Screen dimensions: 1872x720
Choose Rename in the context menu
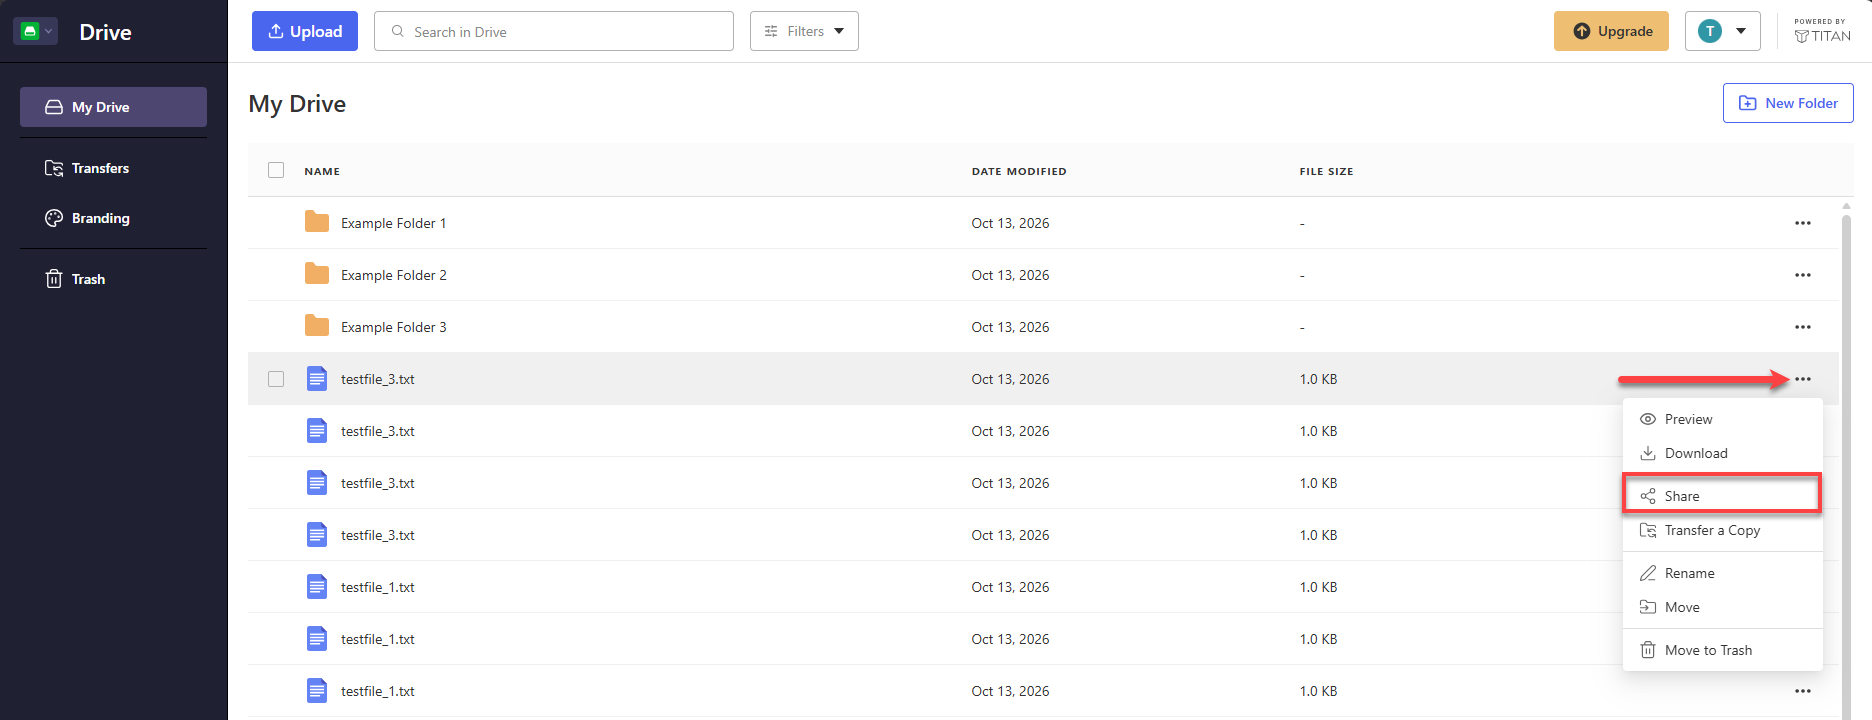[x=1722, y=573]
